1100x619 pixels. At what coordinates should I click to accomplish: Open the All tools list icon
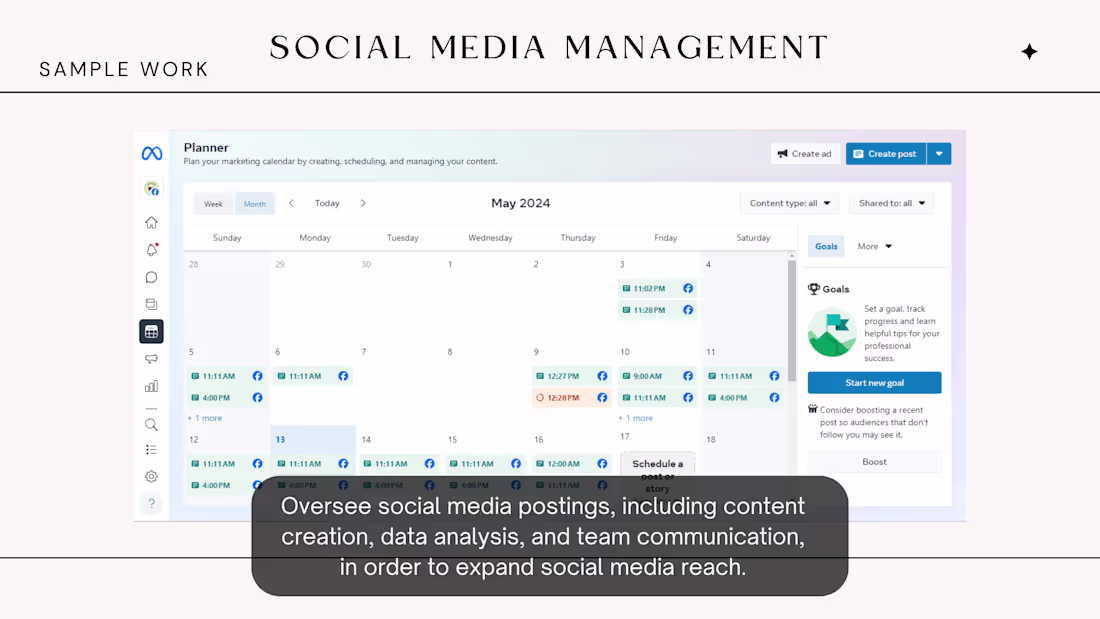(x=152, y=450)
